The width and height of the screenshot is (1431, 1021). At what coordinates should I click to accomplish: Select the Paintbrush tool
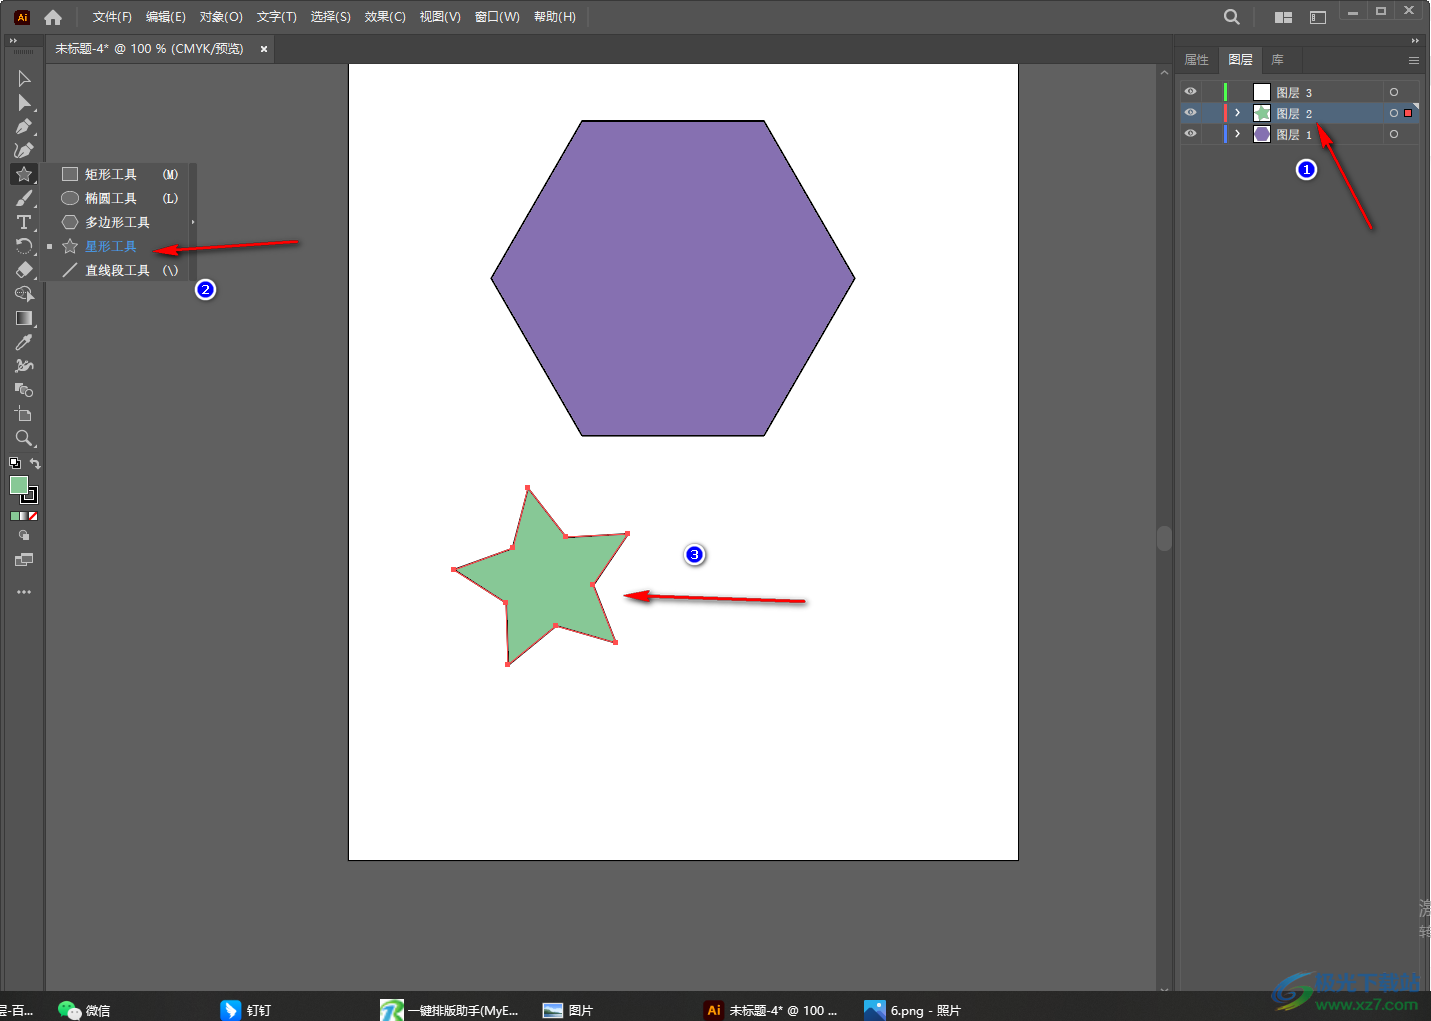click(24, 198)
